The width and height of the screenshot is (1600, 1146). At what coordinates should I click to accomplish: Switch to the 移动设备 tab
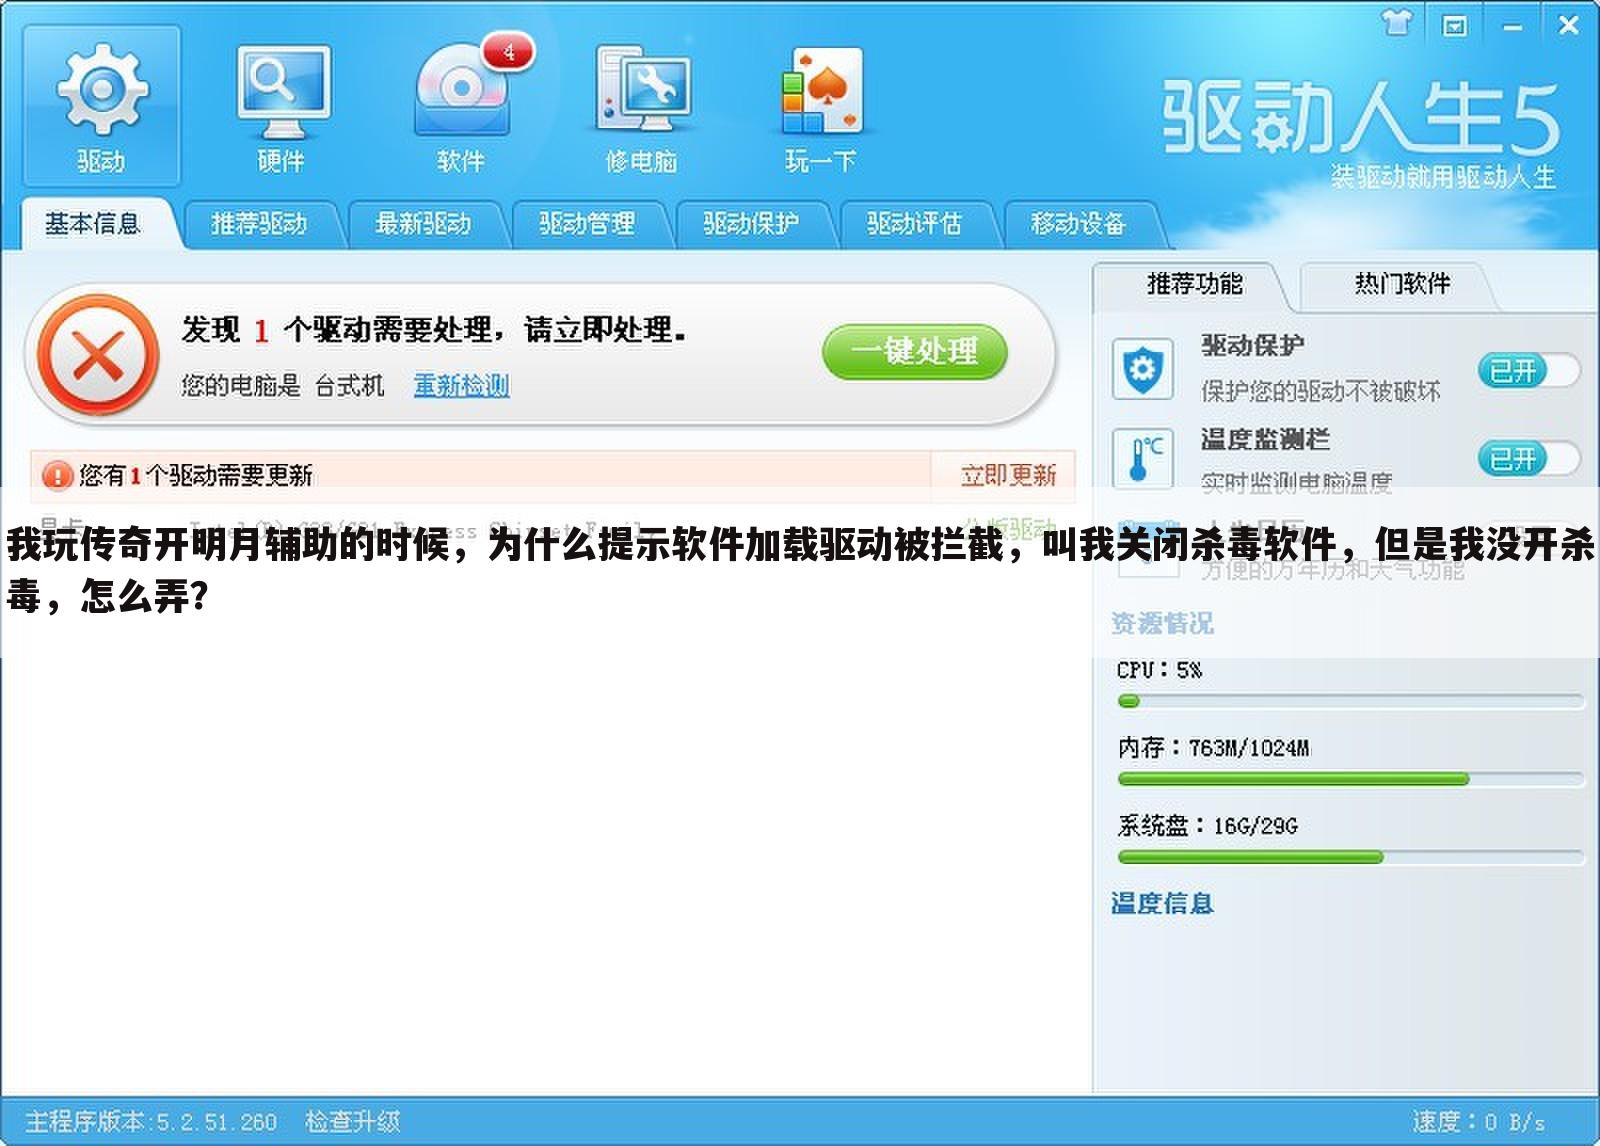point(1078,223)
